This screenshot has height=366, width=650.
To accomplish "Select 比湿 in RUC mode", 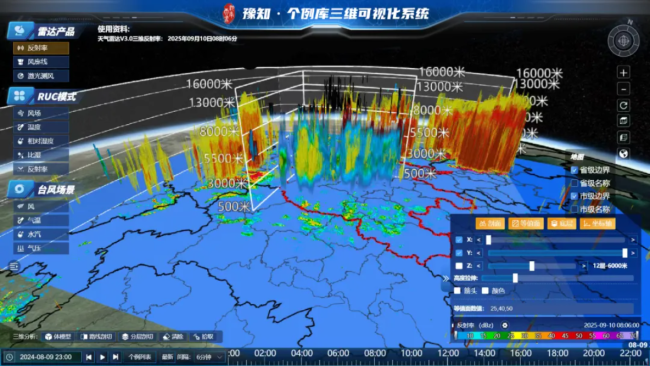I will [41, 155].
